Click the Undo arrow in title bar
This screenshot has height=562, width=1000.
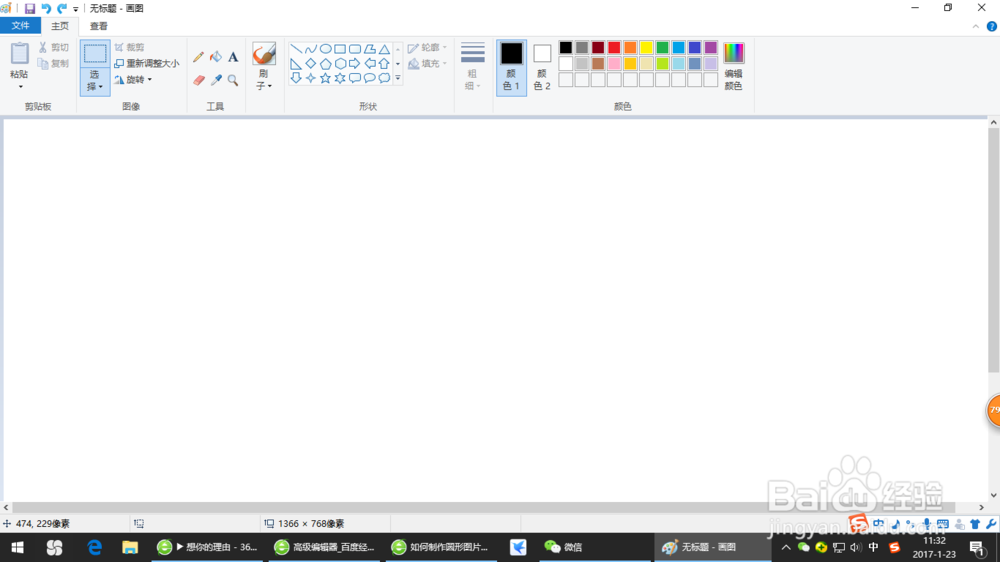pos(46,8)
